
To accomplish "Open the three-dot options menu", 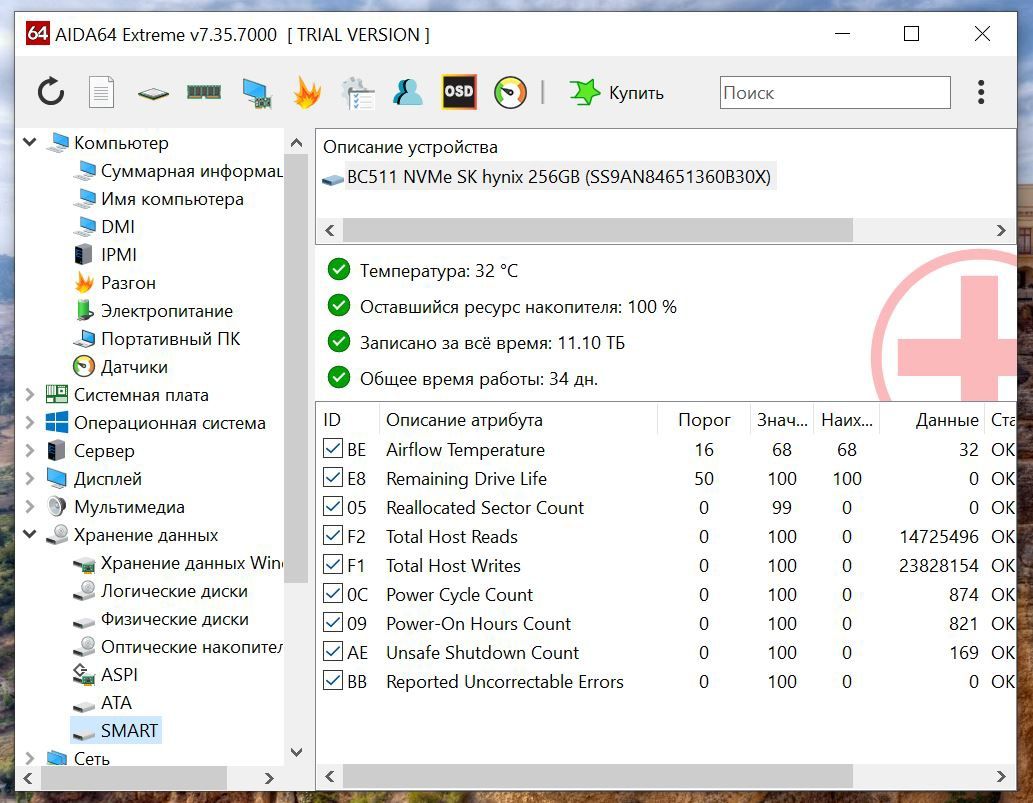I will [981, 92].
